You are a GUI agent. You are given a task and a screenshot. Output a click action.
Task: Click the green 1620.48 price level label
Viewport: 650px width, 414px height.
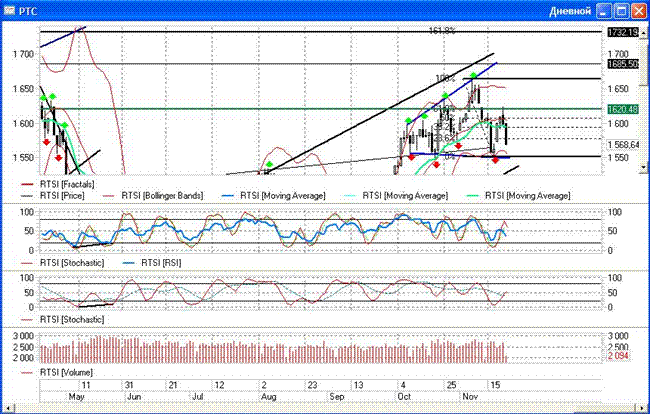point(623,109)
